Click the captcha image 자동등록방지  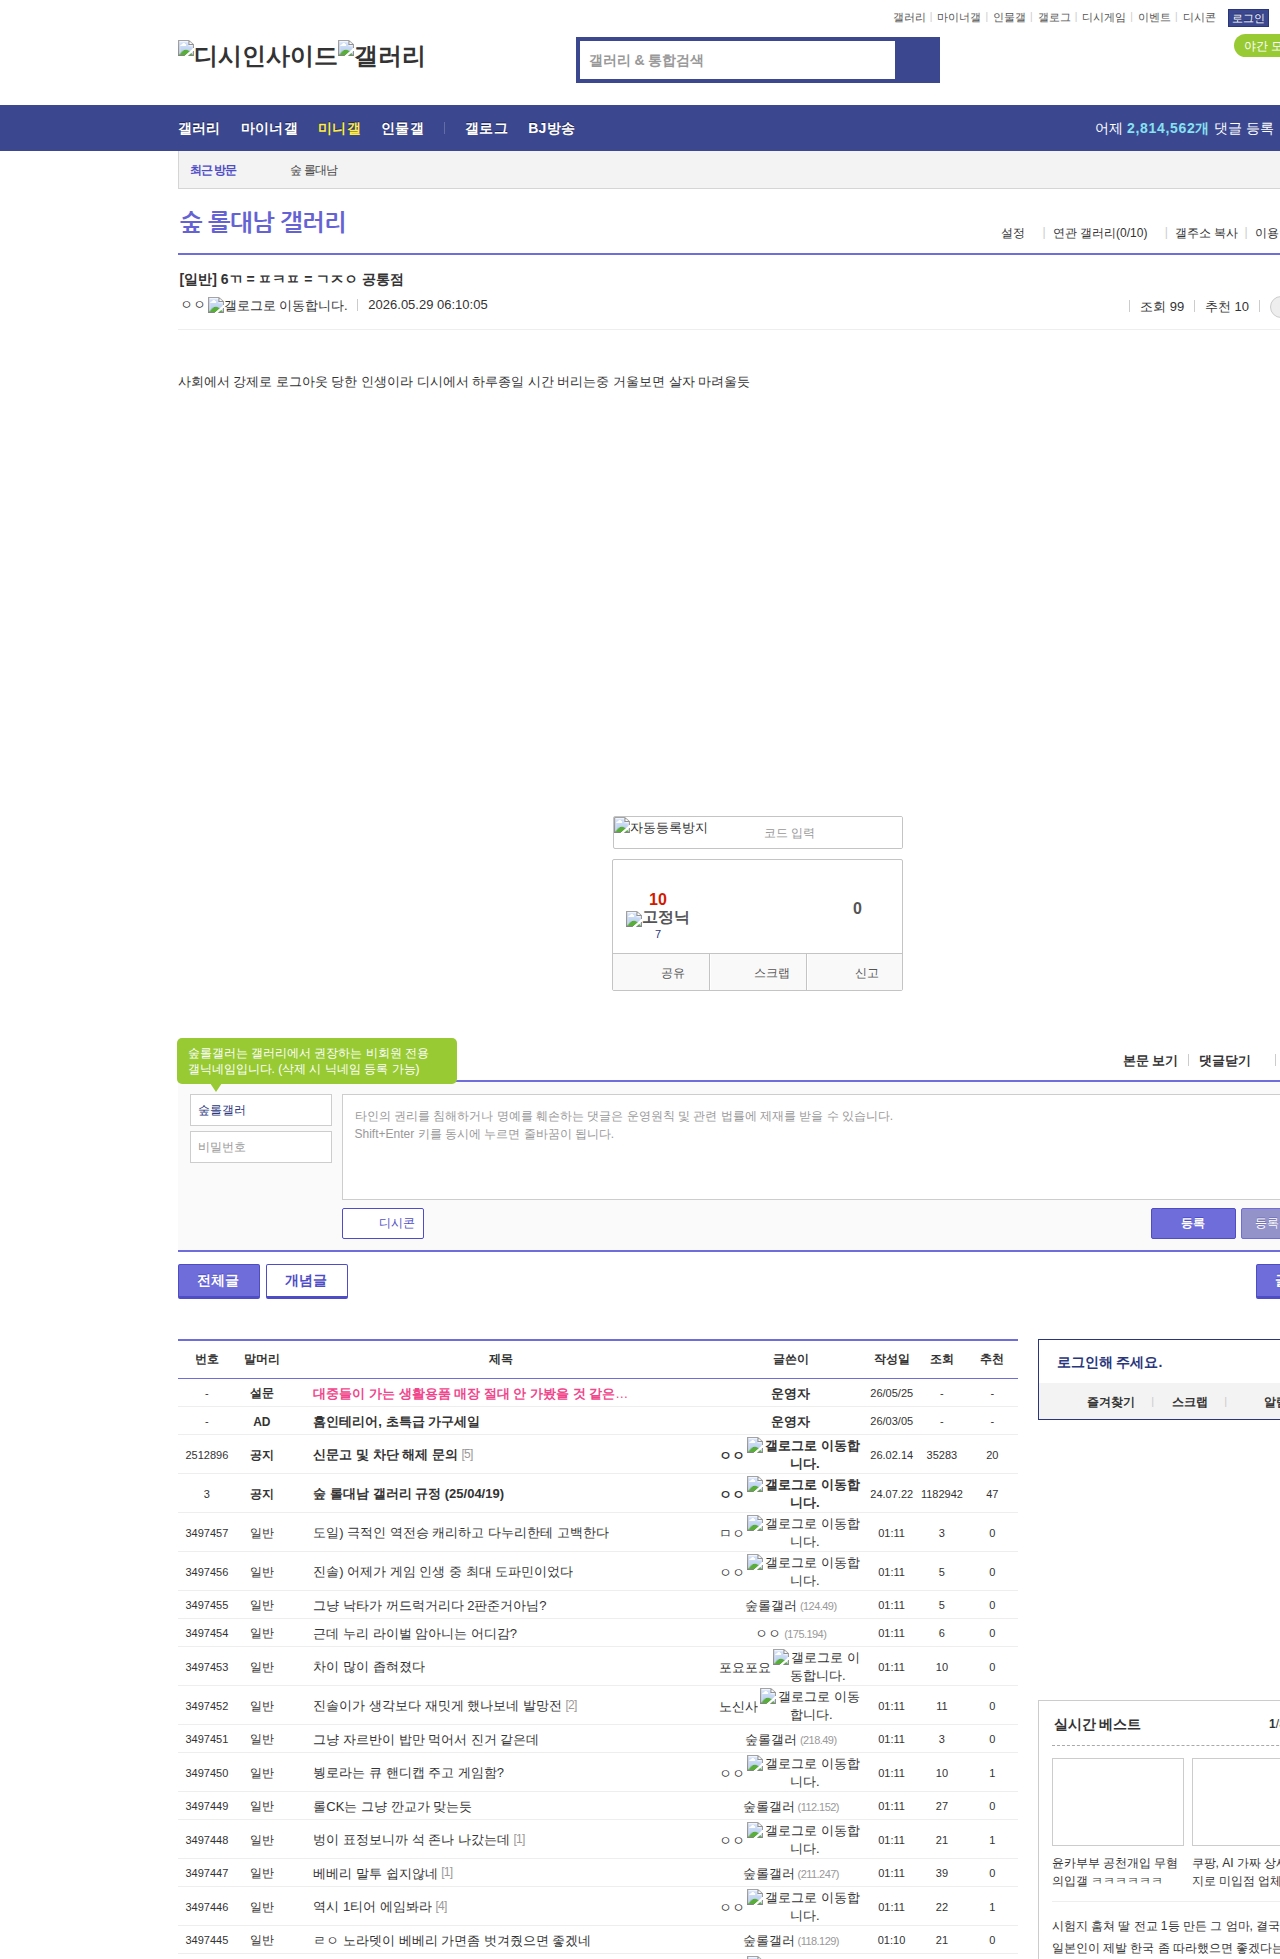[661, 828]
